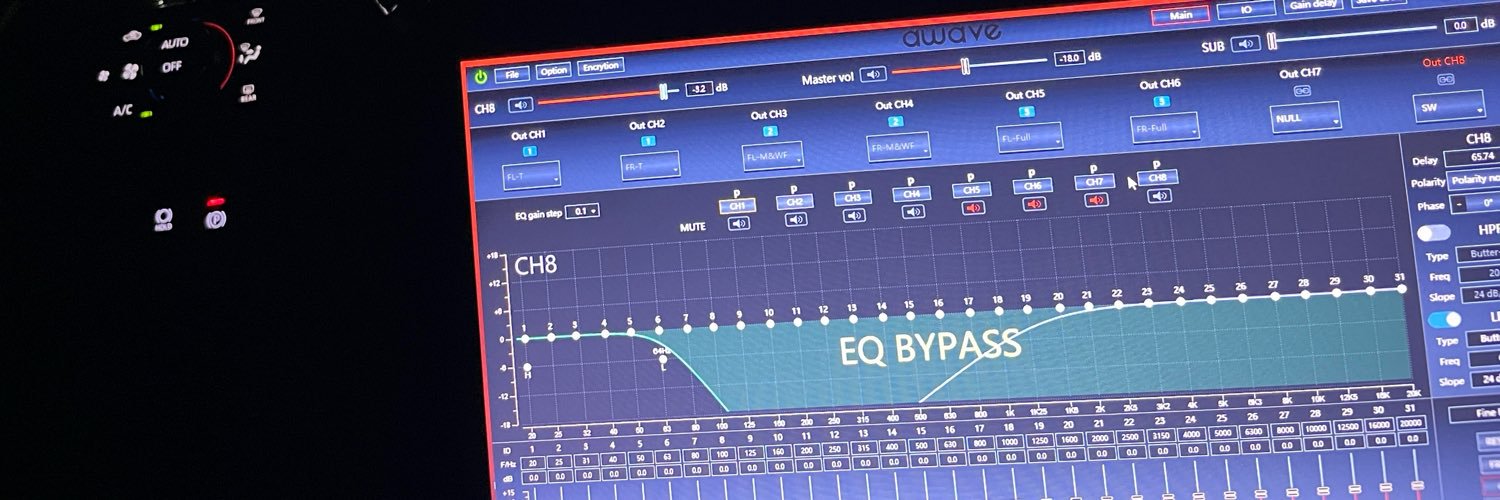Screen dimensions: 1500x500
Task: Click the Delay 65.74 field
Action: click(x=1472, y=157)
